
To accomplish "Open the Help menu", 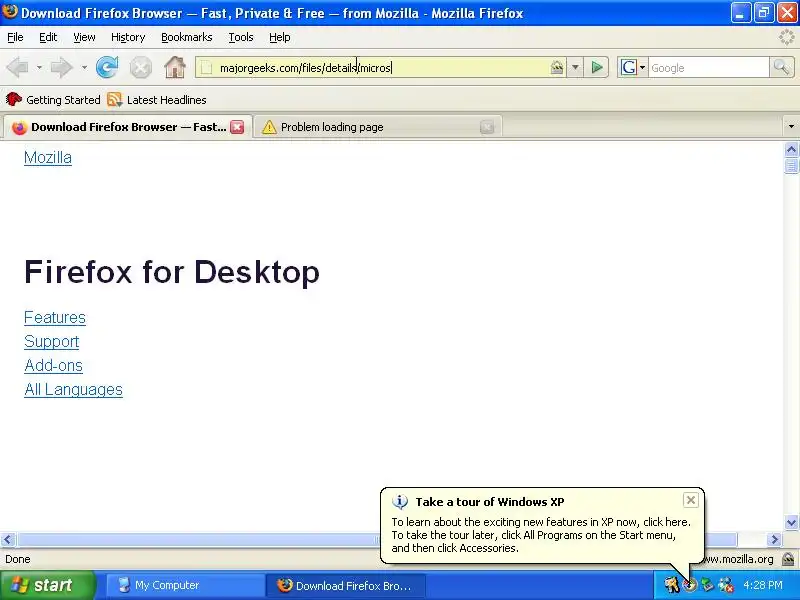I will click(280, 37).
